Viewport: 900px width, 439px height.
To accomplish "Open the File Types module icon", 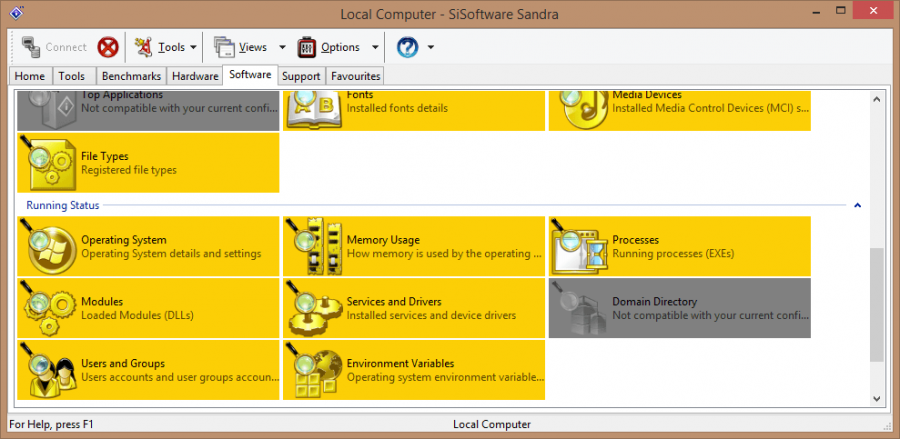I will pos(47,163).
